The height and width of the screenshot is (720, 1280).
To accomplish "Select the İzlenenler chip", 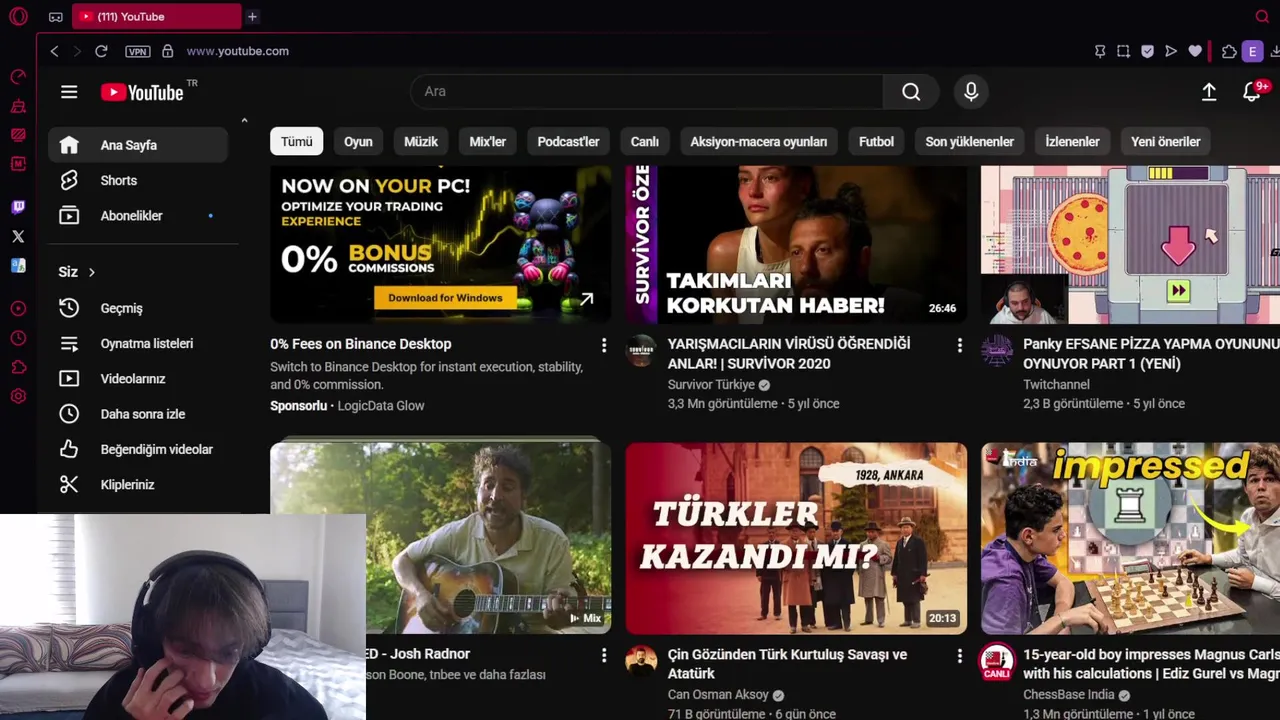I will coord(1072,142).
